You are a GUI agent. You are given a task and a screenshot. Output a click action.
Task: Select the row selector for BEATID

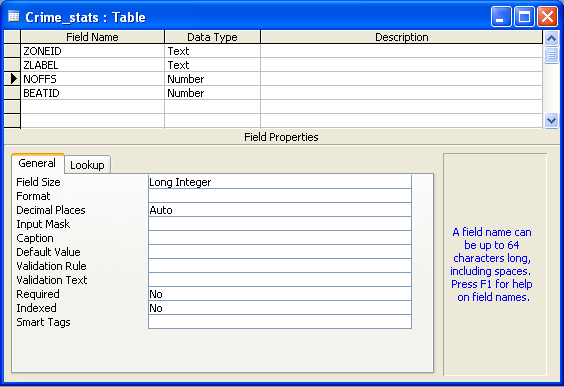[x=12, y=93]
